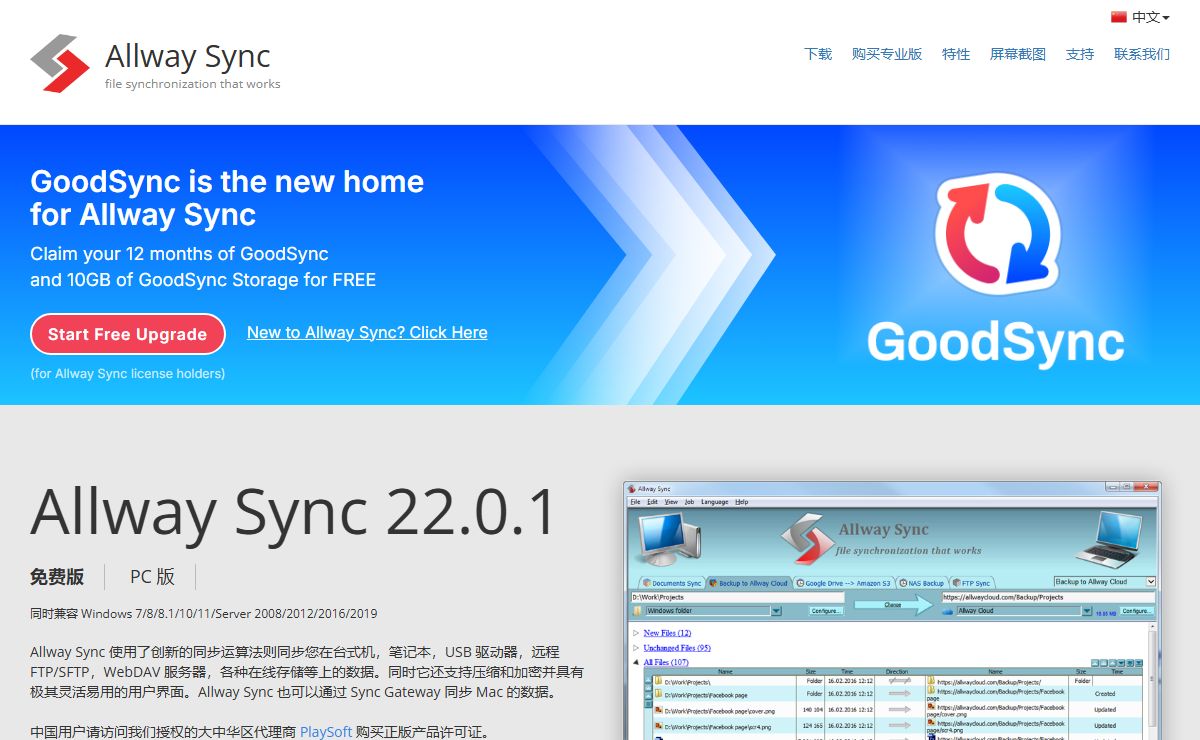The width and height of the screenshot is (1200, 740).
Task: Open the 支持 navigation item
Action: (x=1080, y=54)
